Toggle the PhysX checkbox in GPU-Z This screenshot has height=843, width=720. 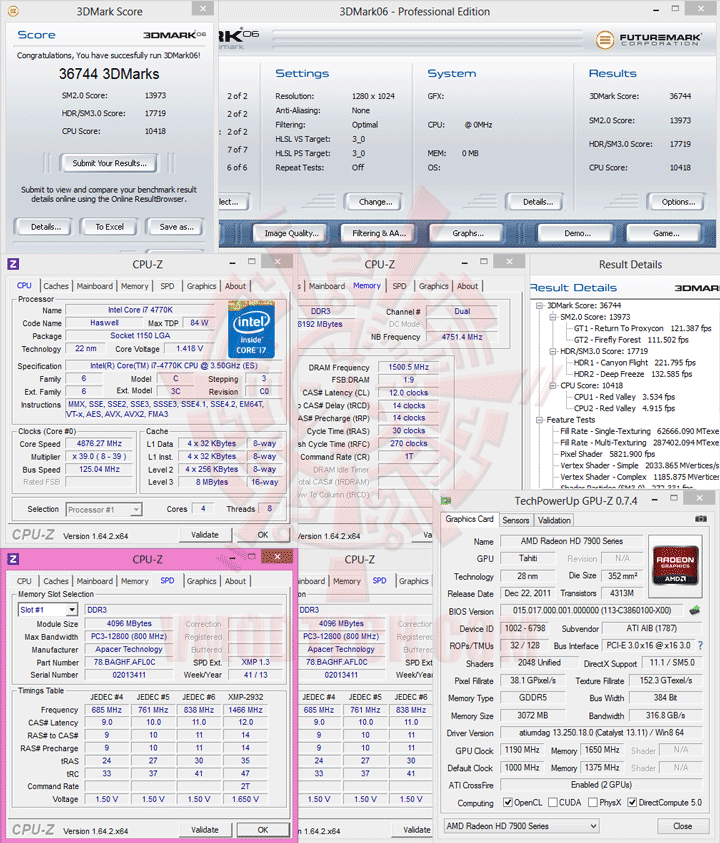click(x=593, y=803)
